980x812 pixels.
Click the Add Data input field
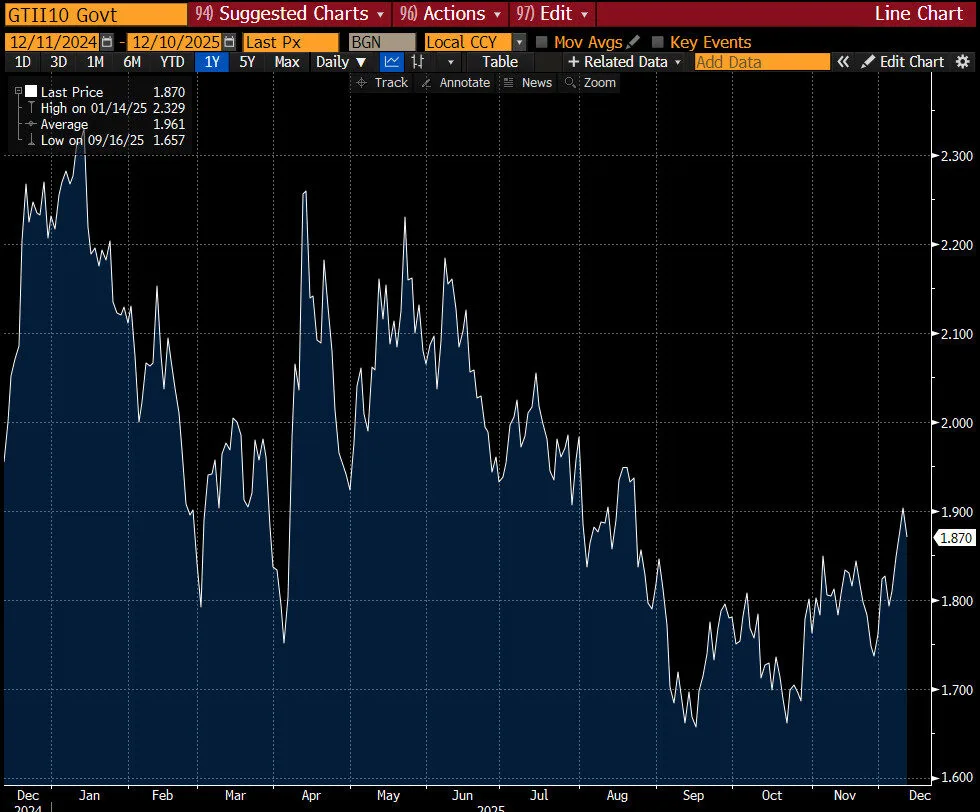tap(761, 62)
